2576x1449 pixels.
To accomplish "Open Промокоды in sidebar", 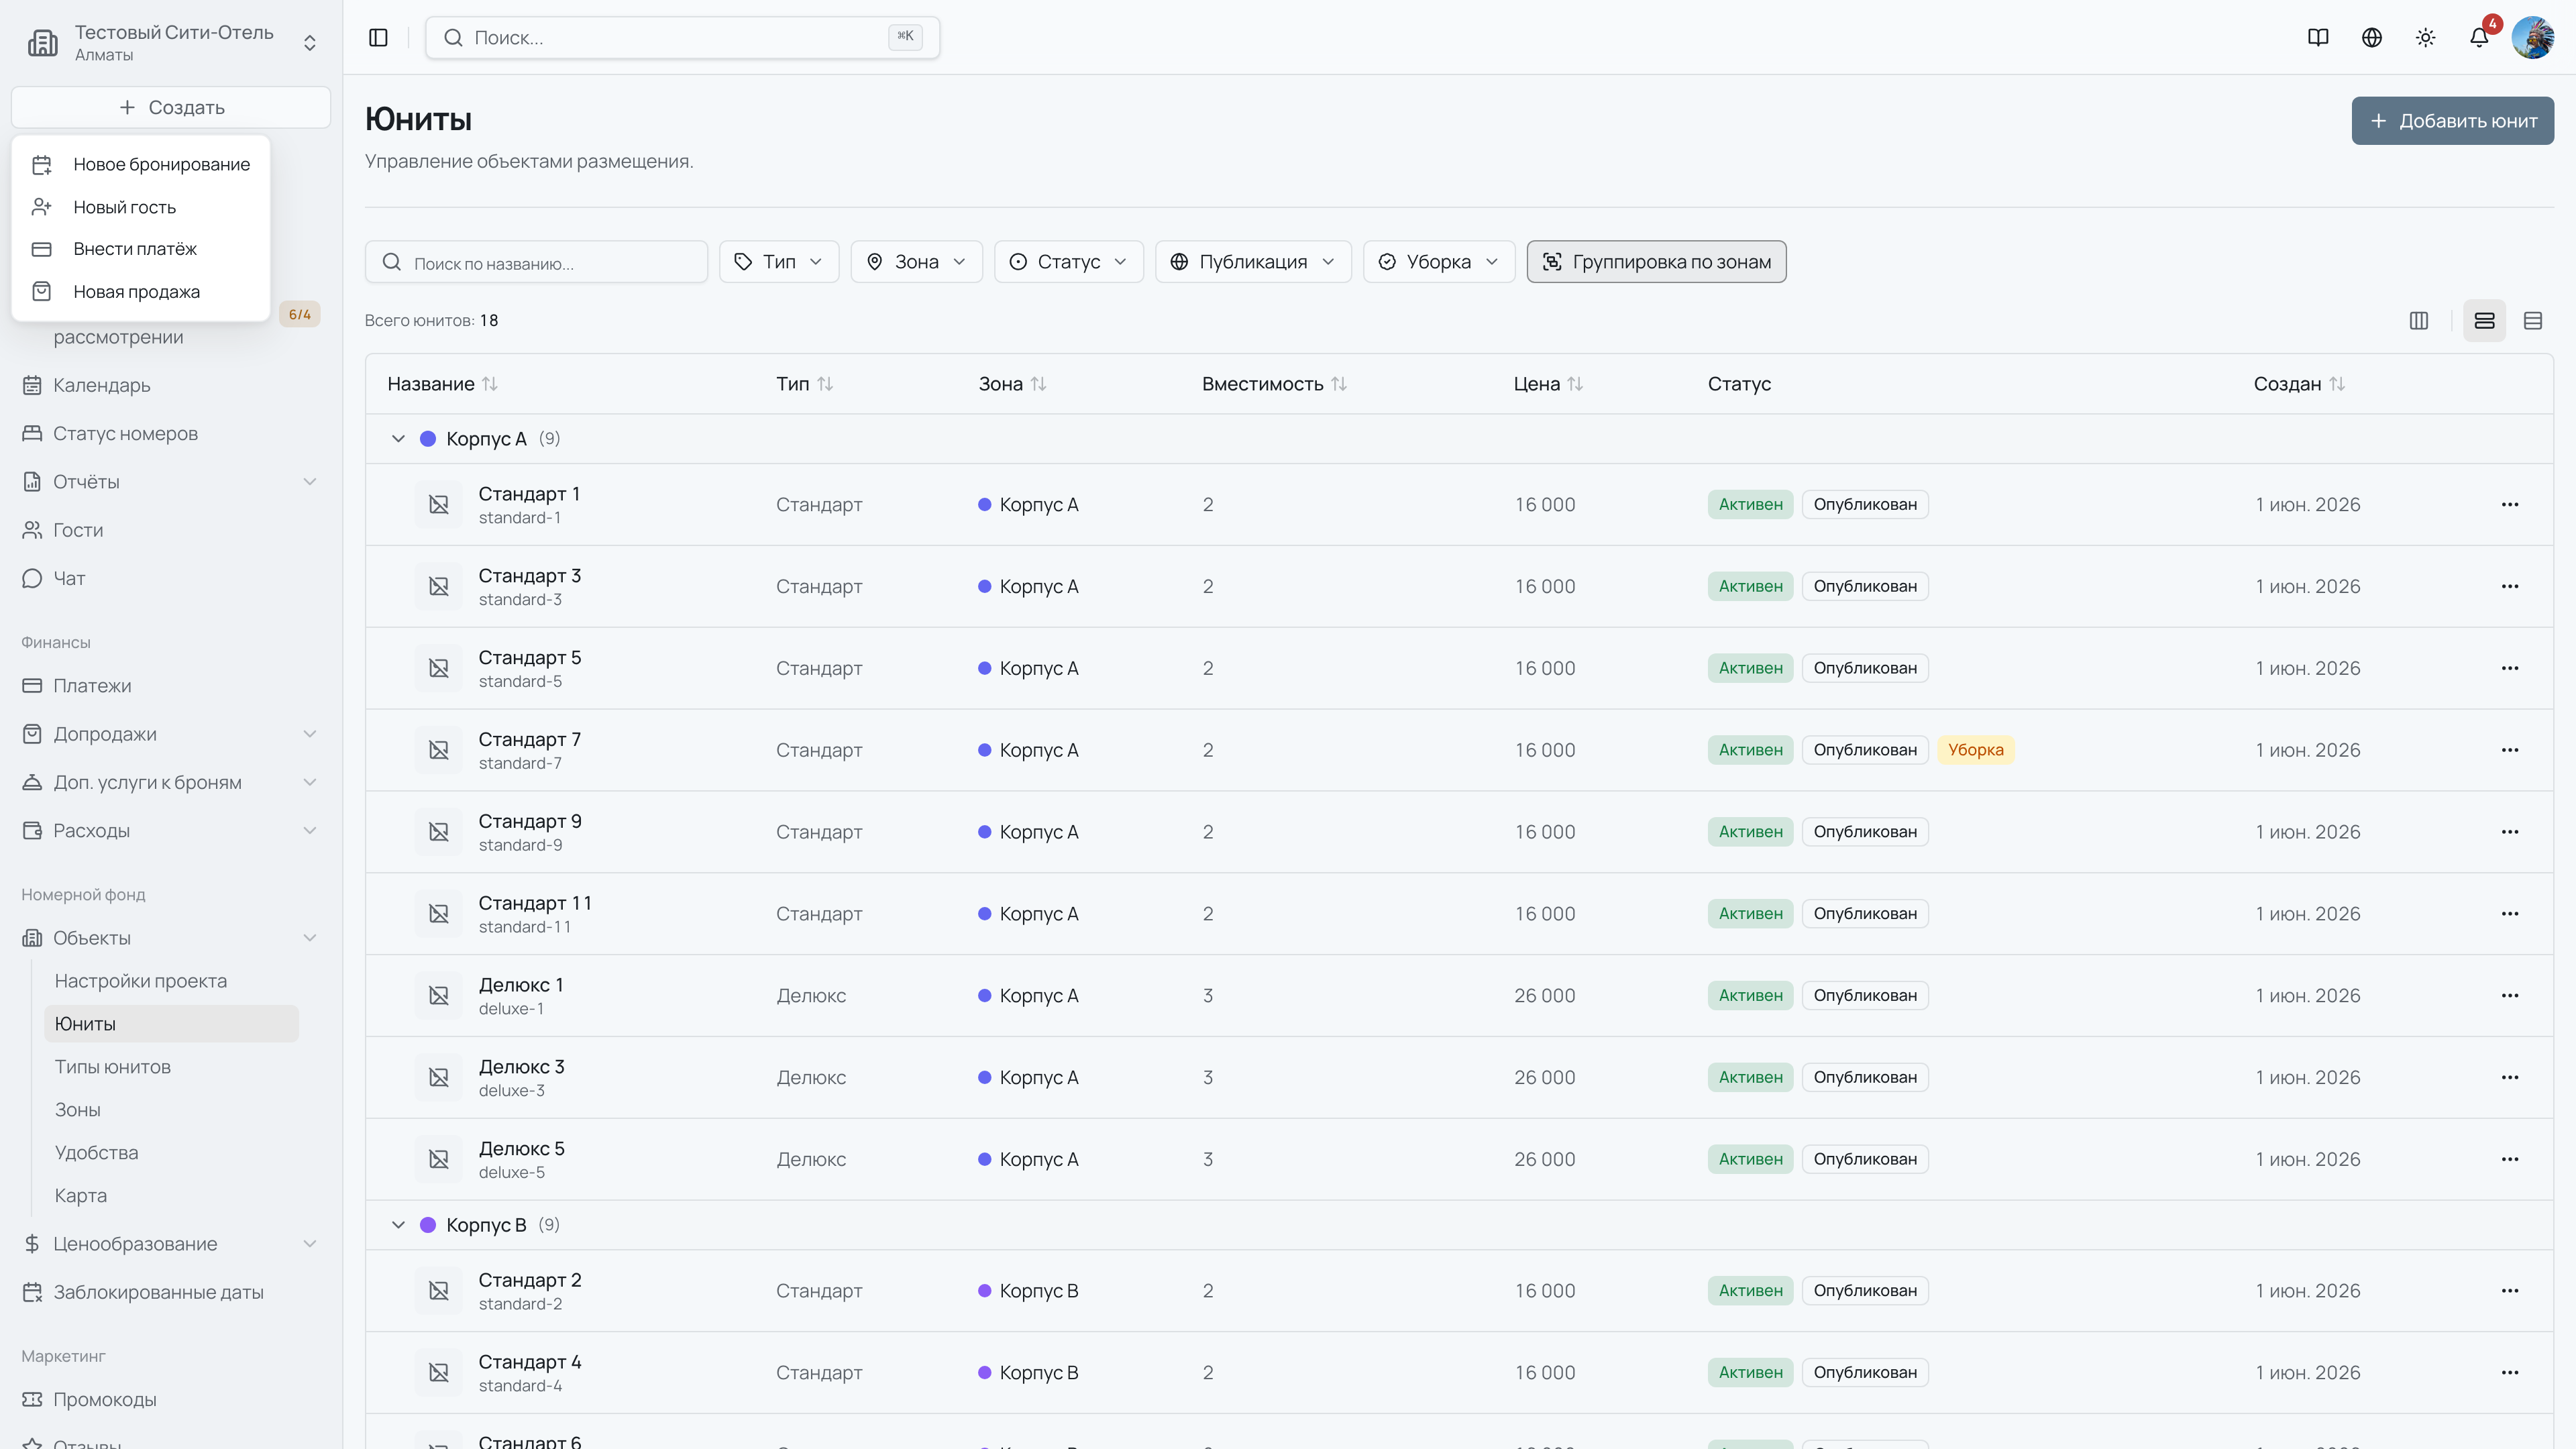I will [171, 1400].
